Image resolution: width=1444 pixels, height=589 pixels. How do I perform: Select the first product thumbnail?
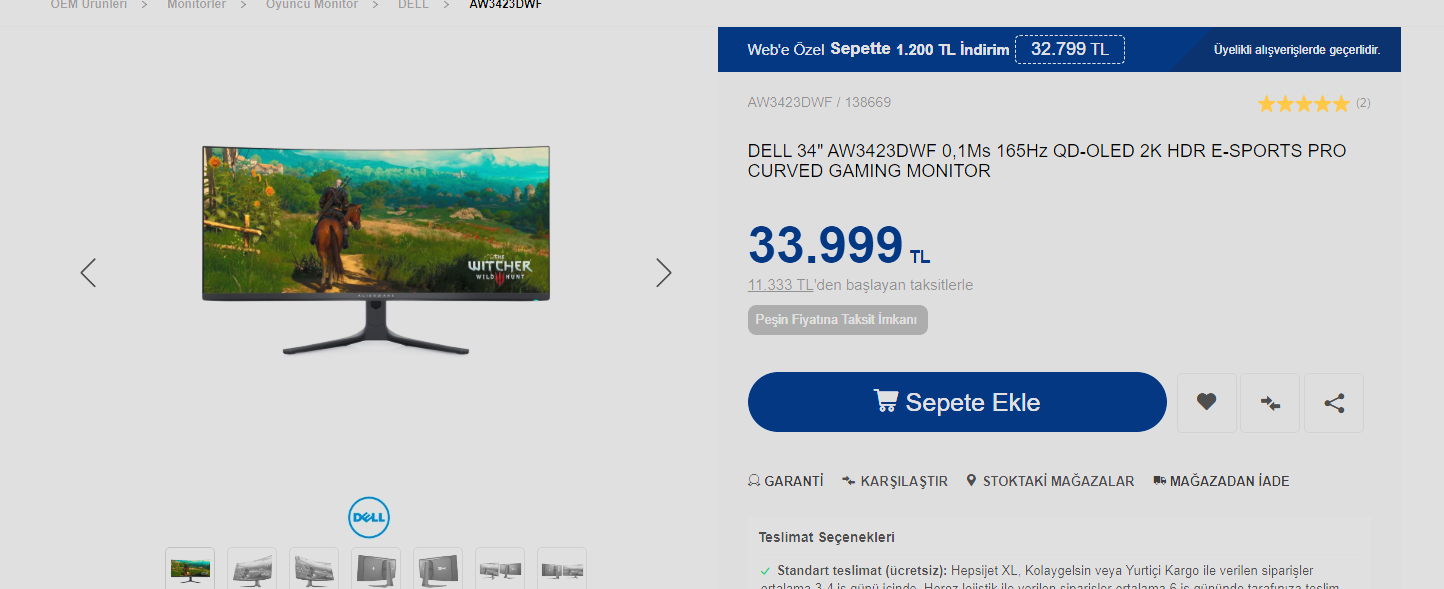(190, 569)
